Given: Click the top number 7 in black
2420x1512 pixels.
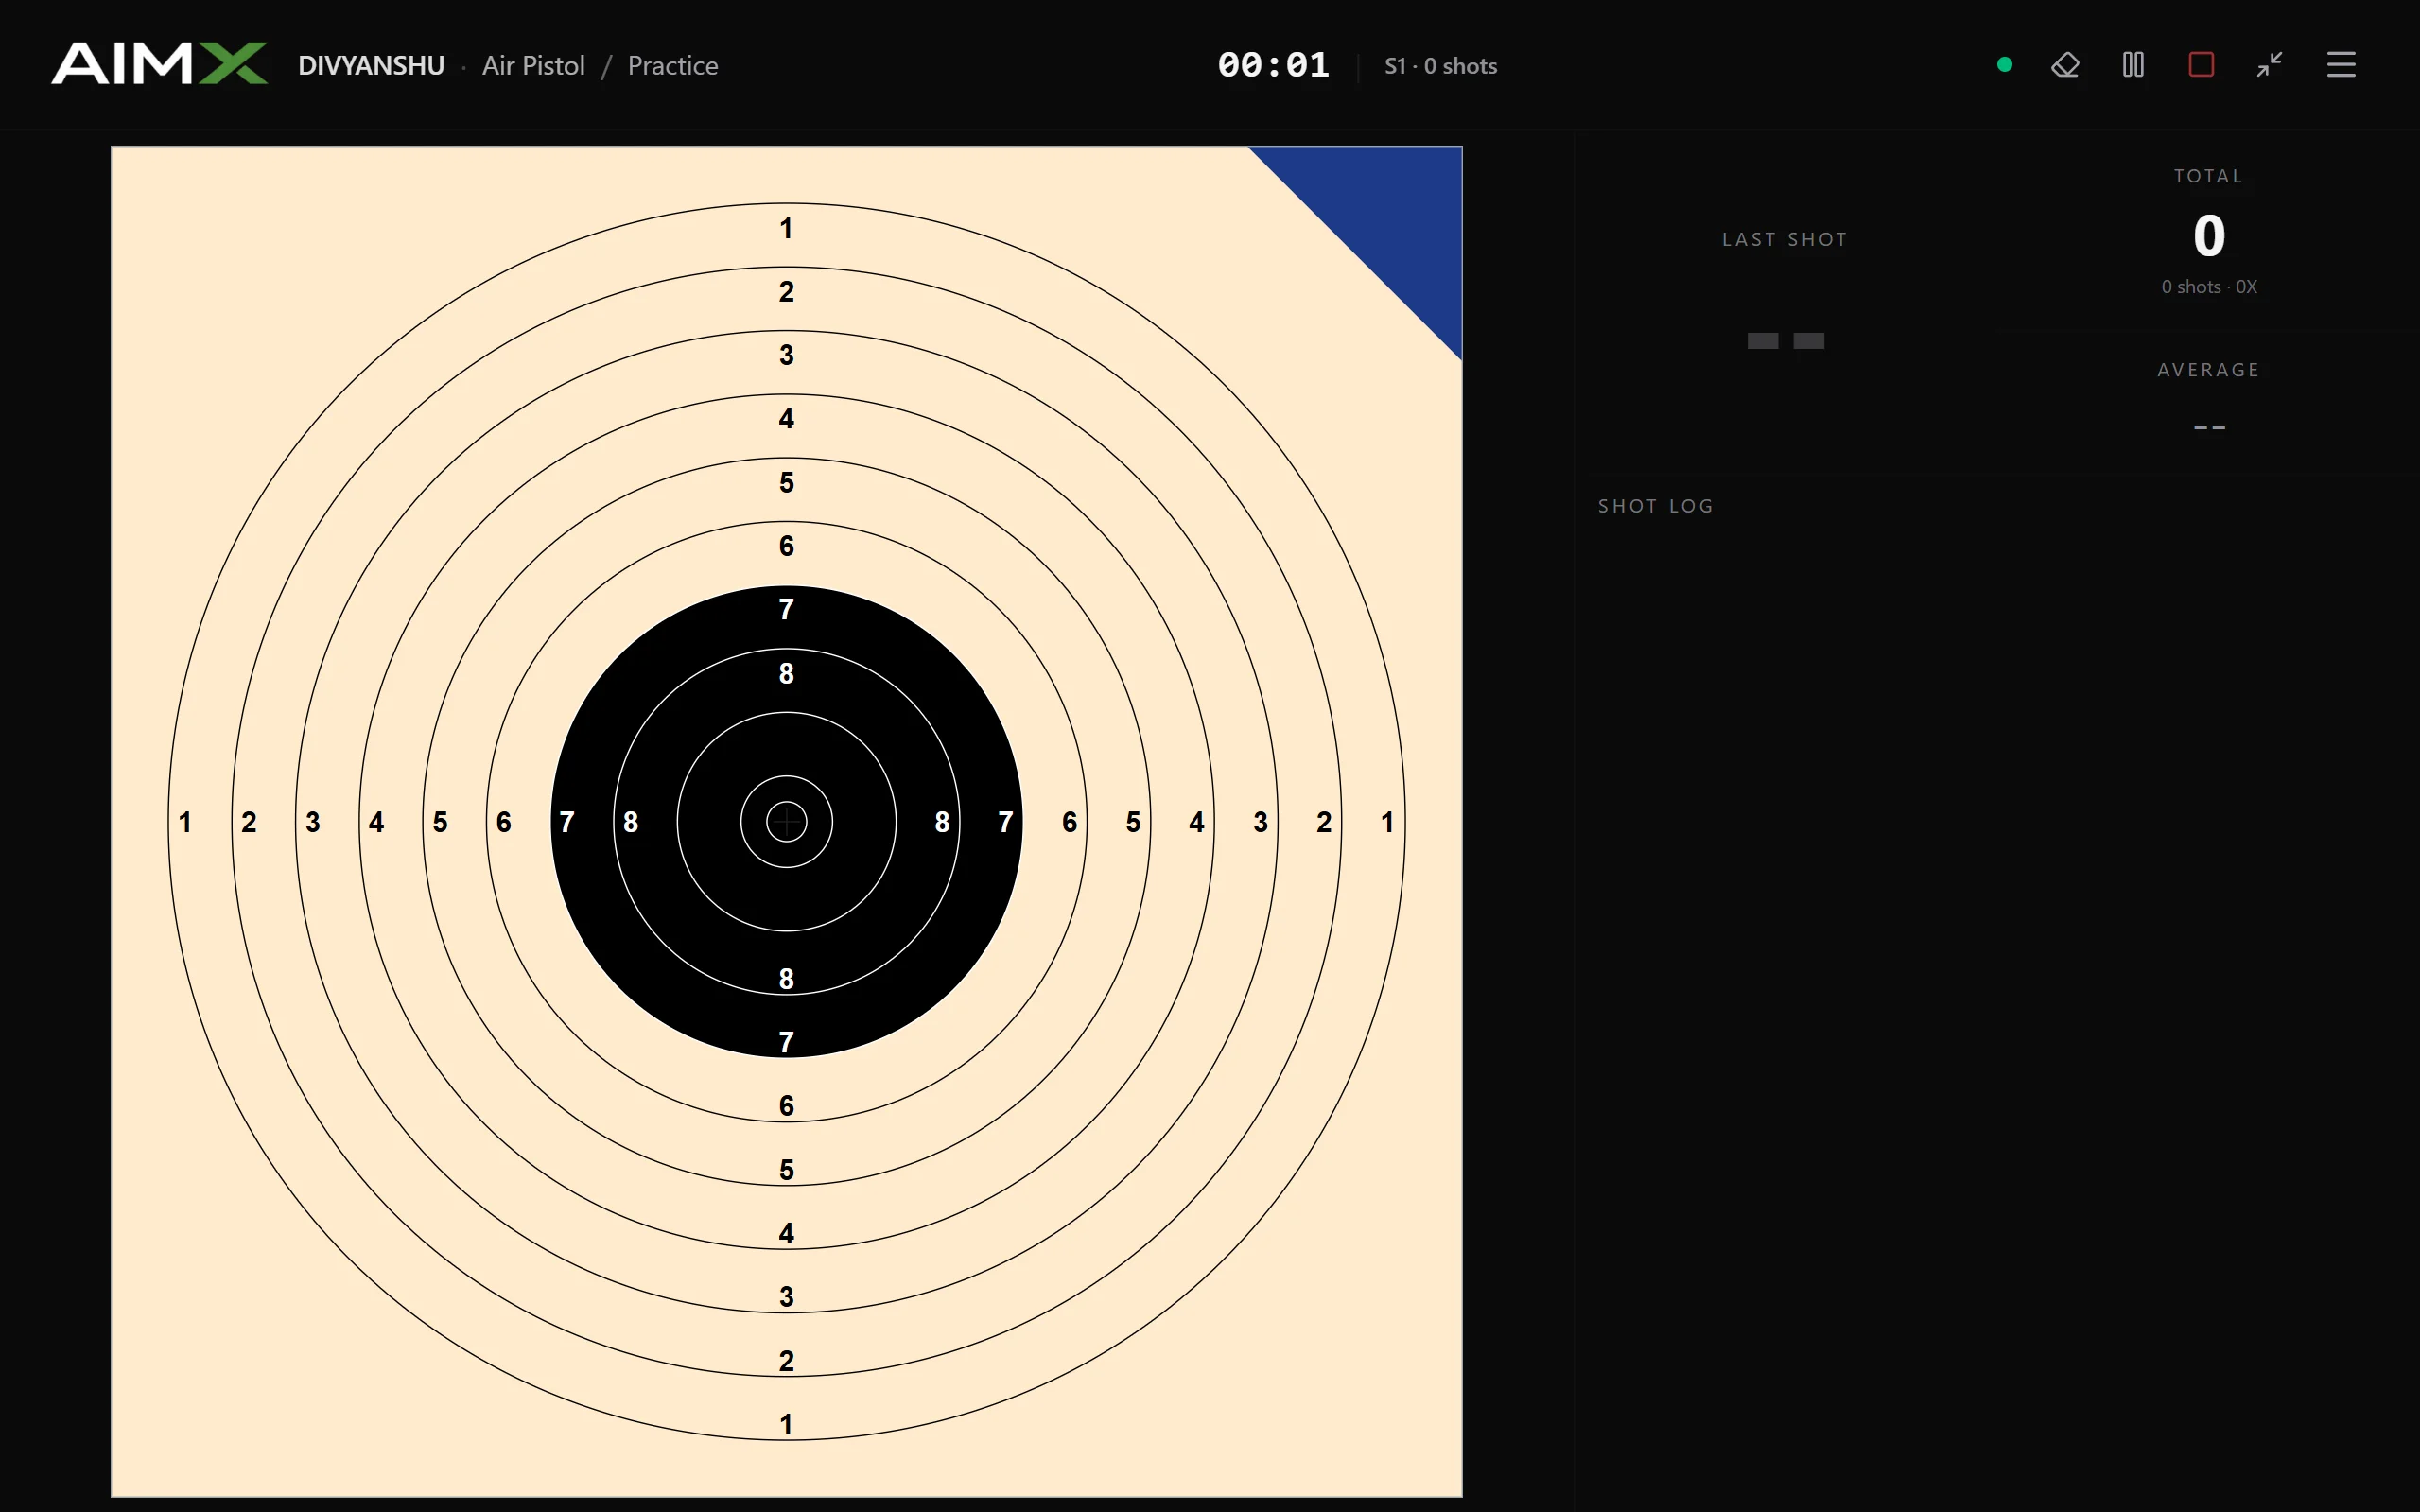Looking at the screenshot, I should tap(787, 609).
